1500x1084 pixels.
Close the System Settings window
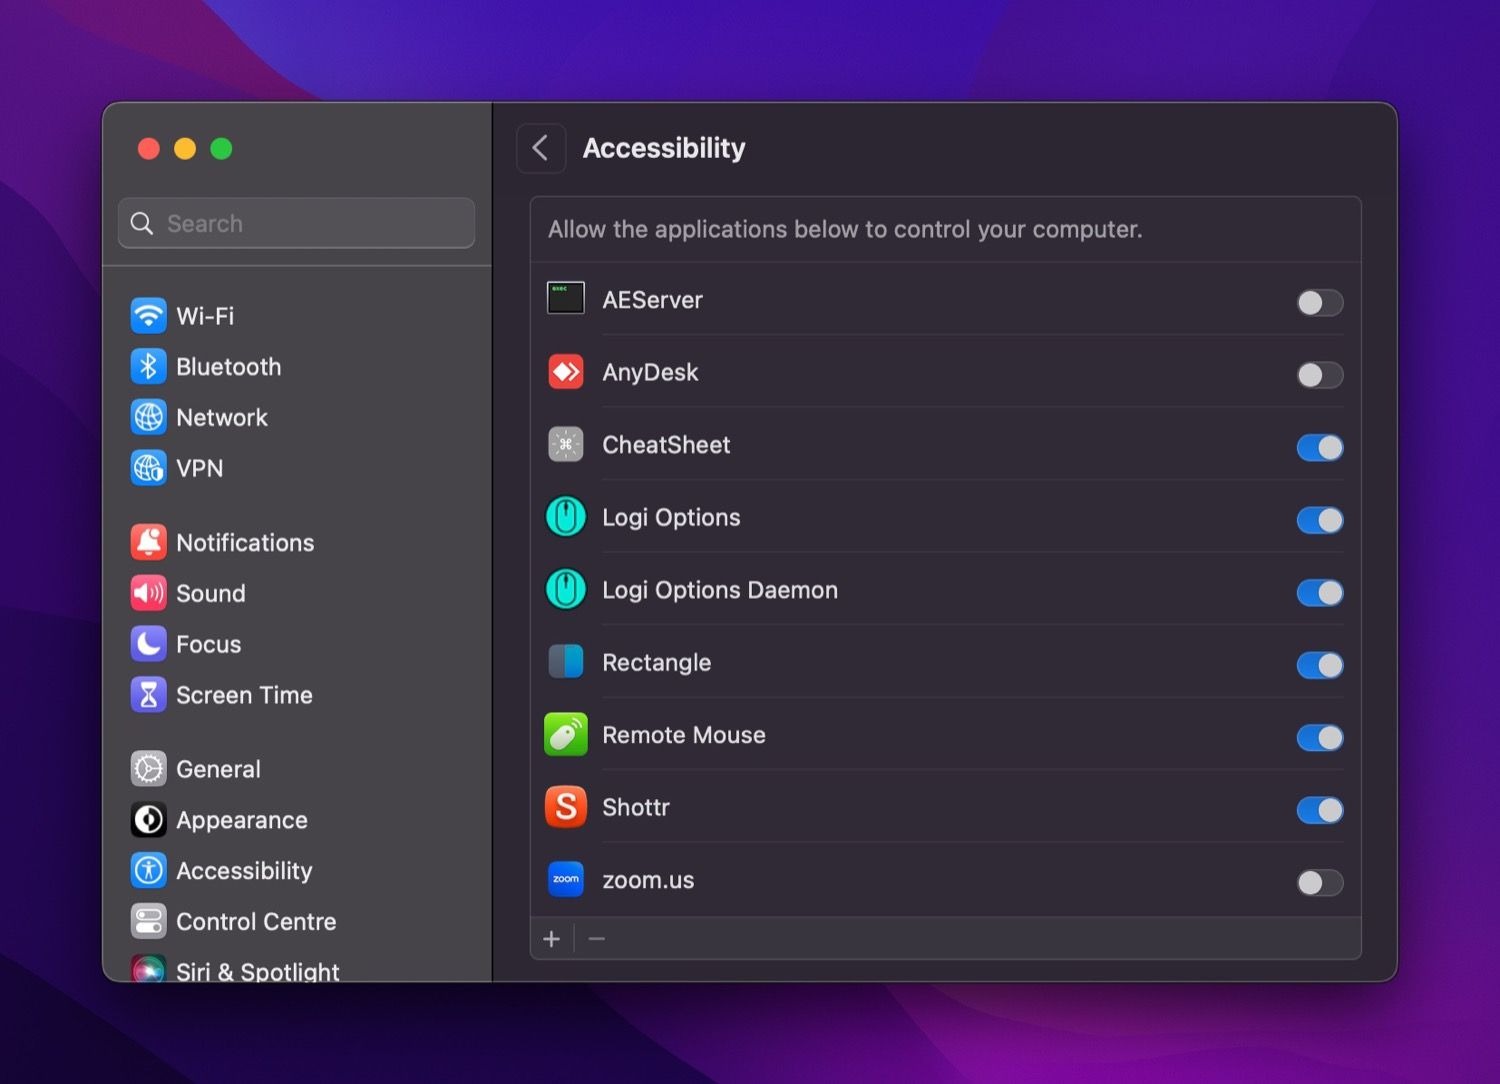pos(149,149)
